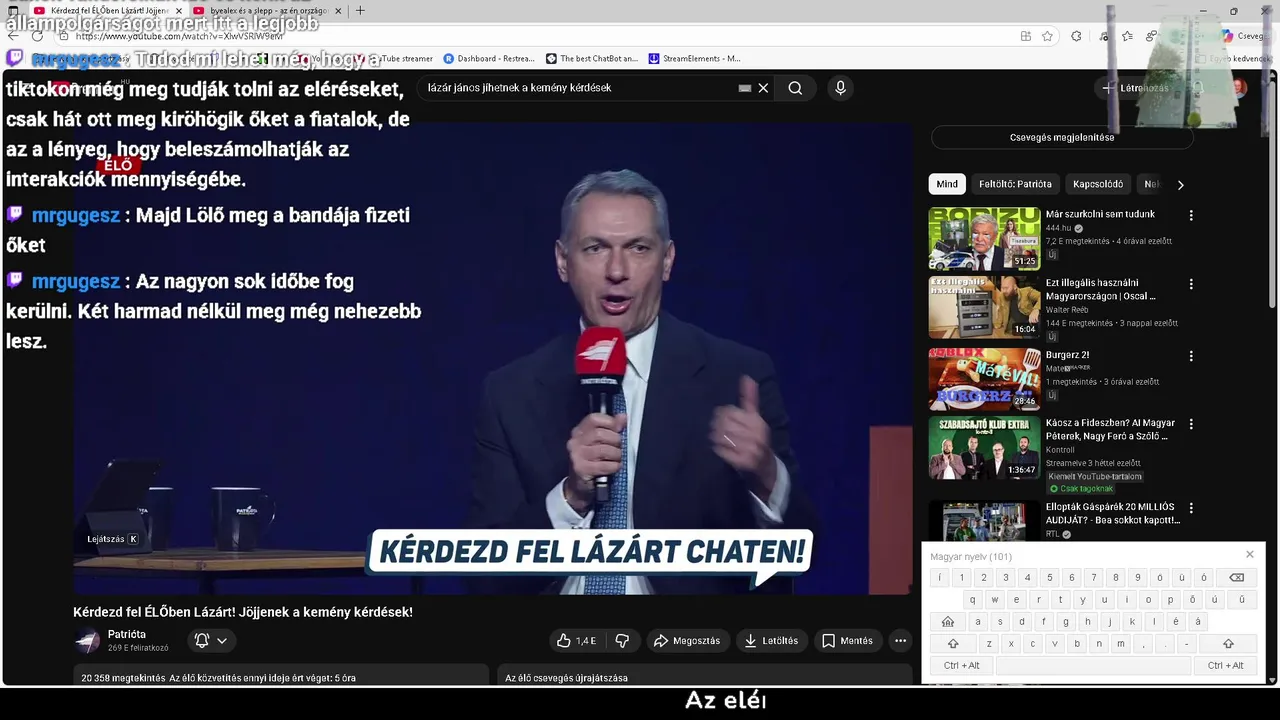Add page to favorites with star icon

(x=1047, y=36)
